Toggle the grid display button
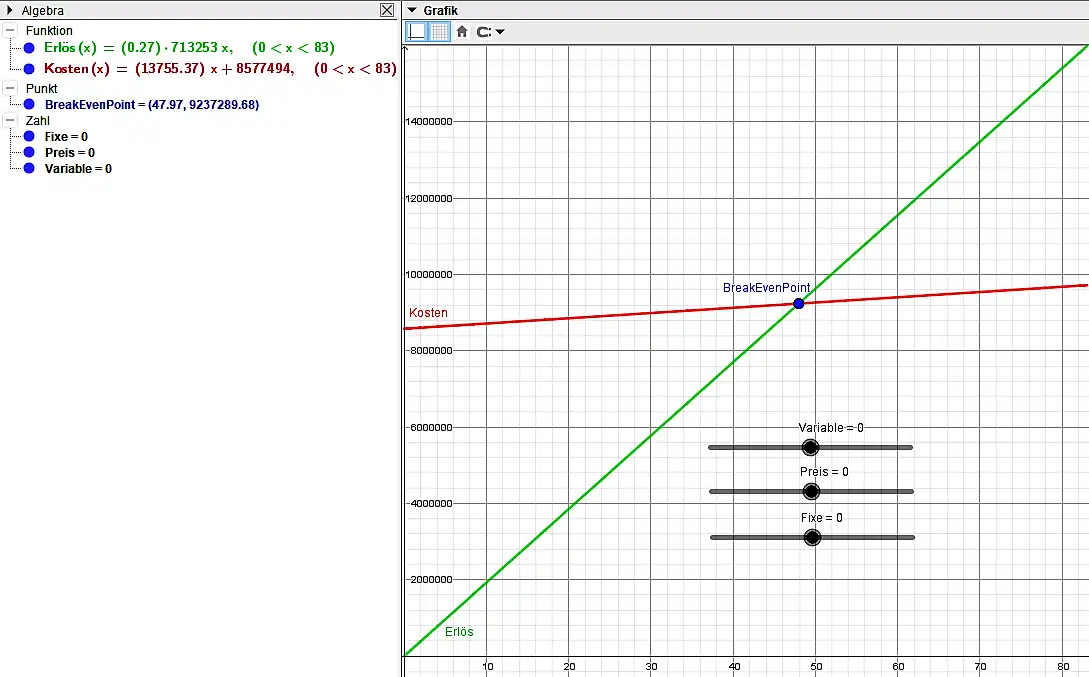The height and width of the screenshot is (677, 1089). coord(439,32)
